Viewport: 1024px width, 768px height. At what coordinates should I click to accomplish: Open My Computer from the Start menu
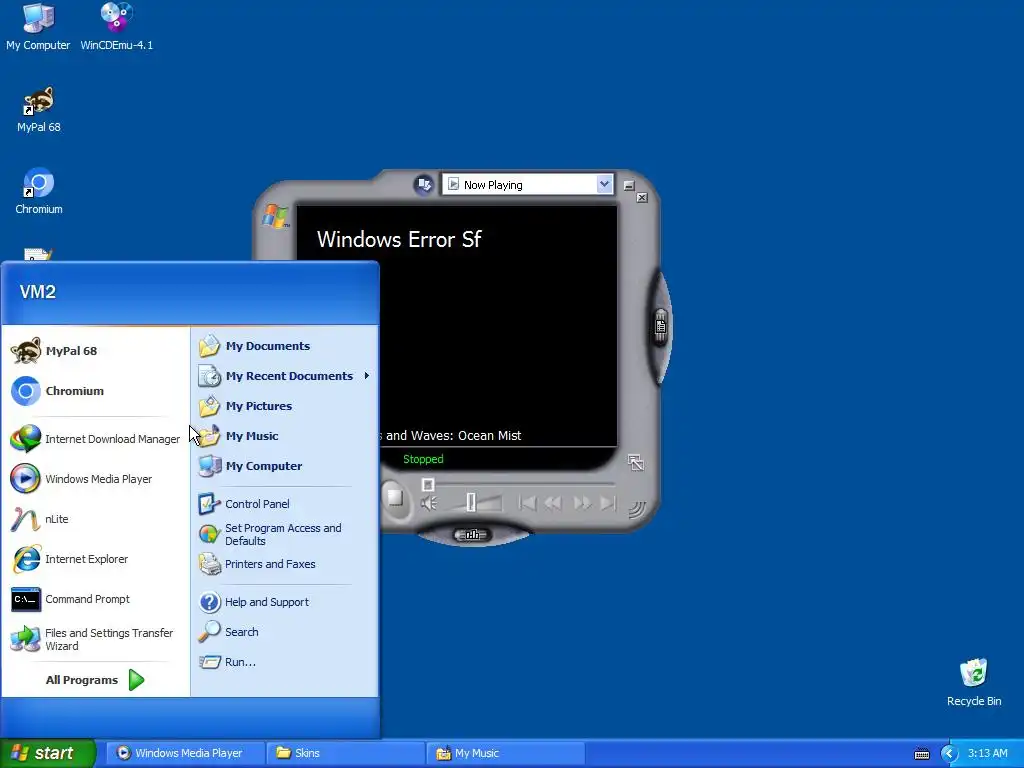(284, 466)
